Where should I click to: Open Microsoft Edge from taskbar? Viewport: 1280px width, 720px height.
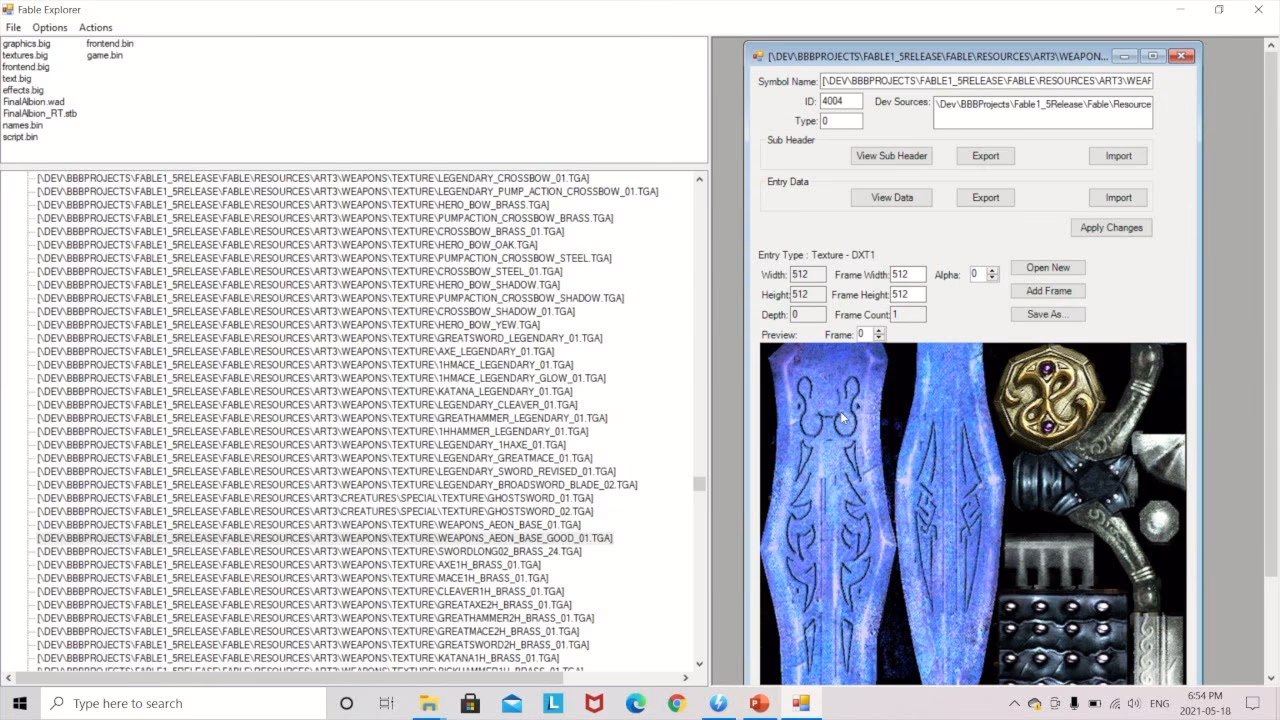[x=636, y=703]
